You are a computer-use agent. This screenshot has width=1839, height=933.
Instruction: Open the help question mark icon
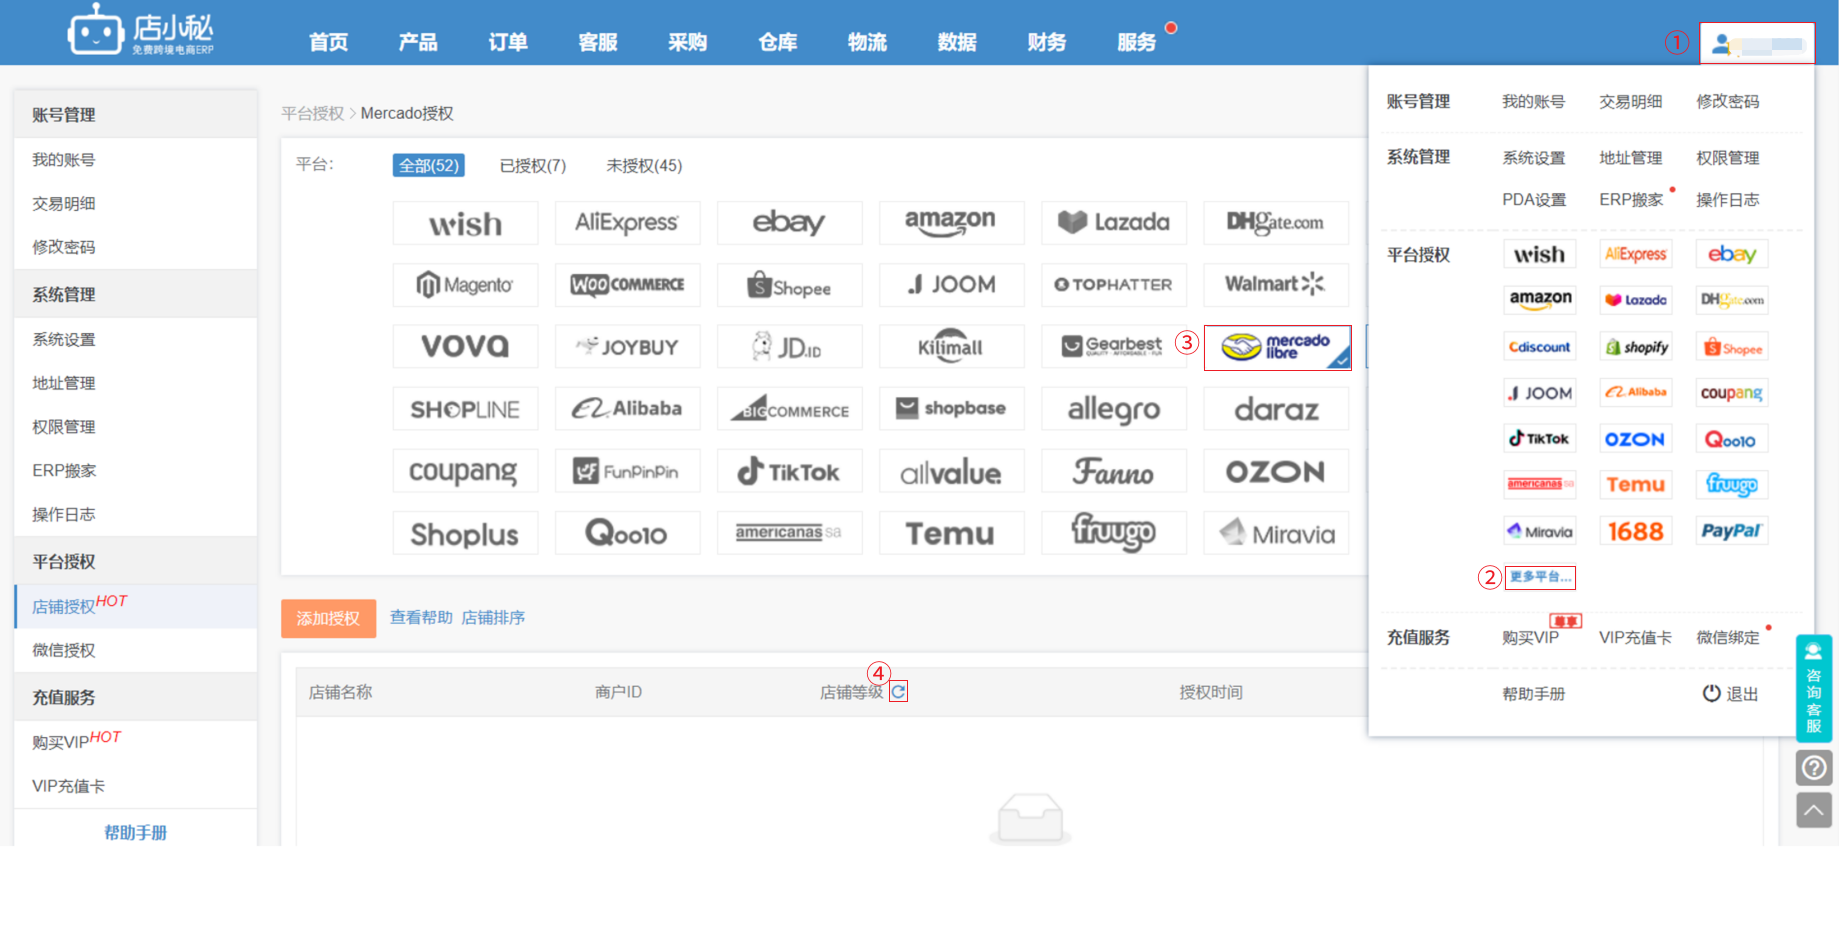coord(1814,768)
